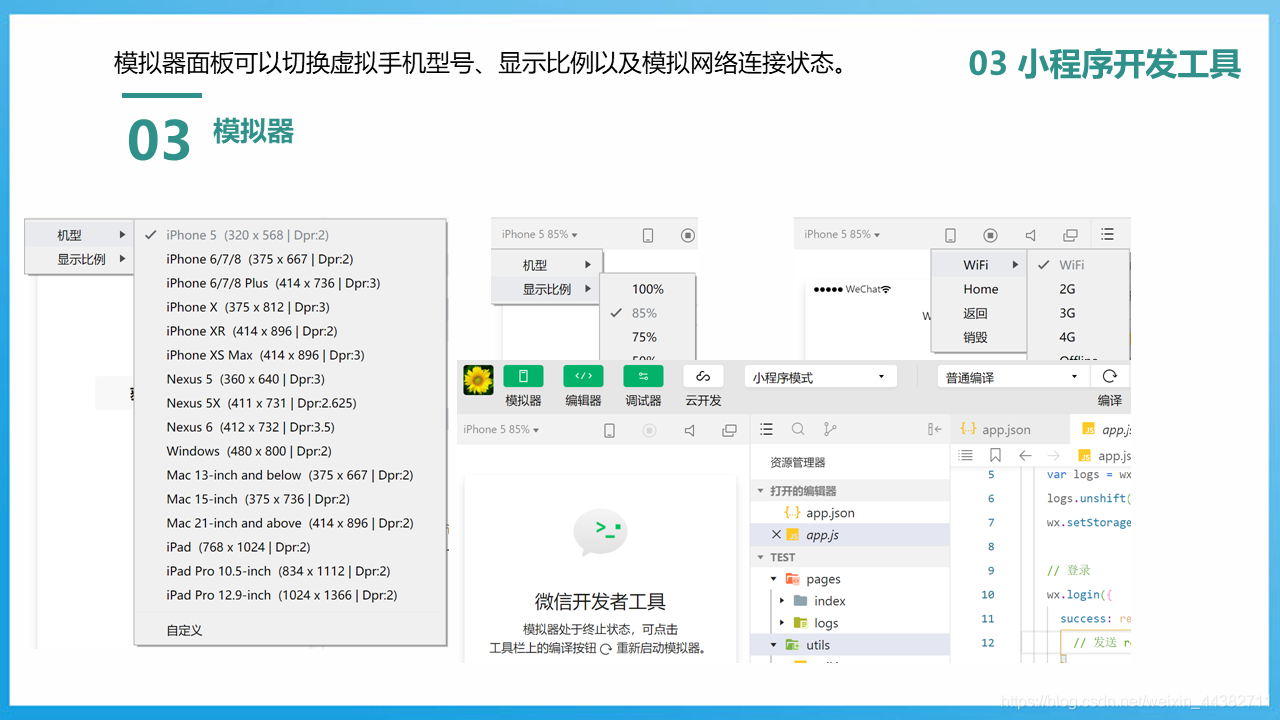Click bookmark icon below editor tabs
Image resolution: width=1280 pixels, height=720 pixels.
[x=995, y=455]
